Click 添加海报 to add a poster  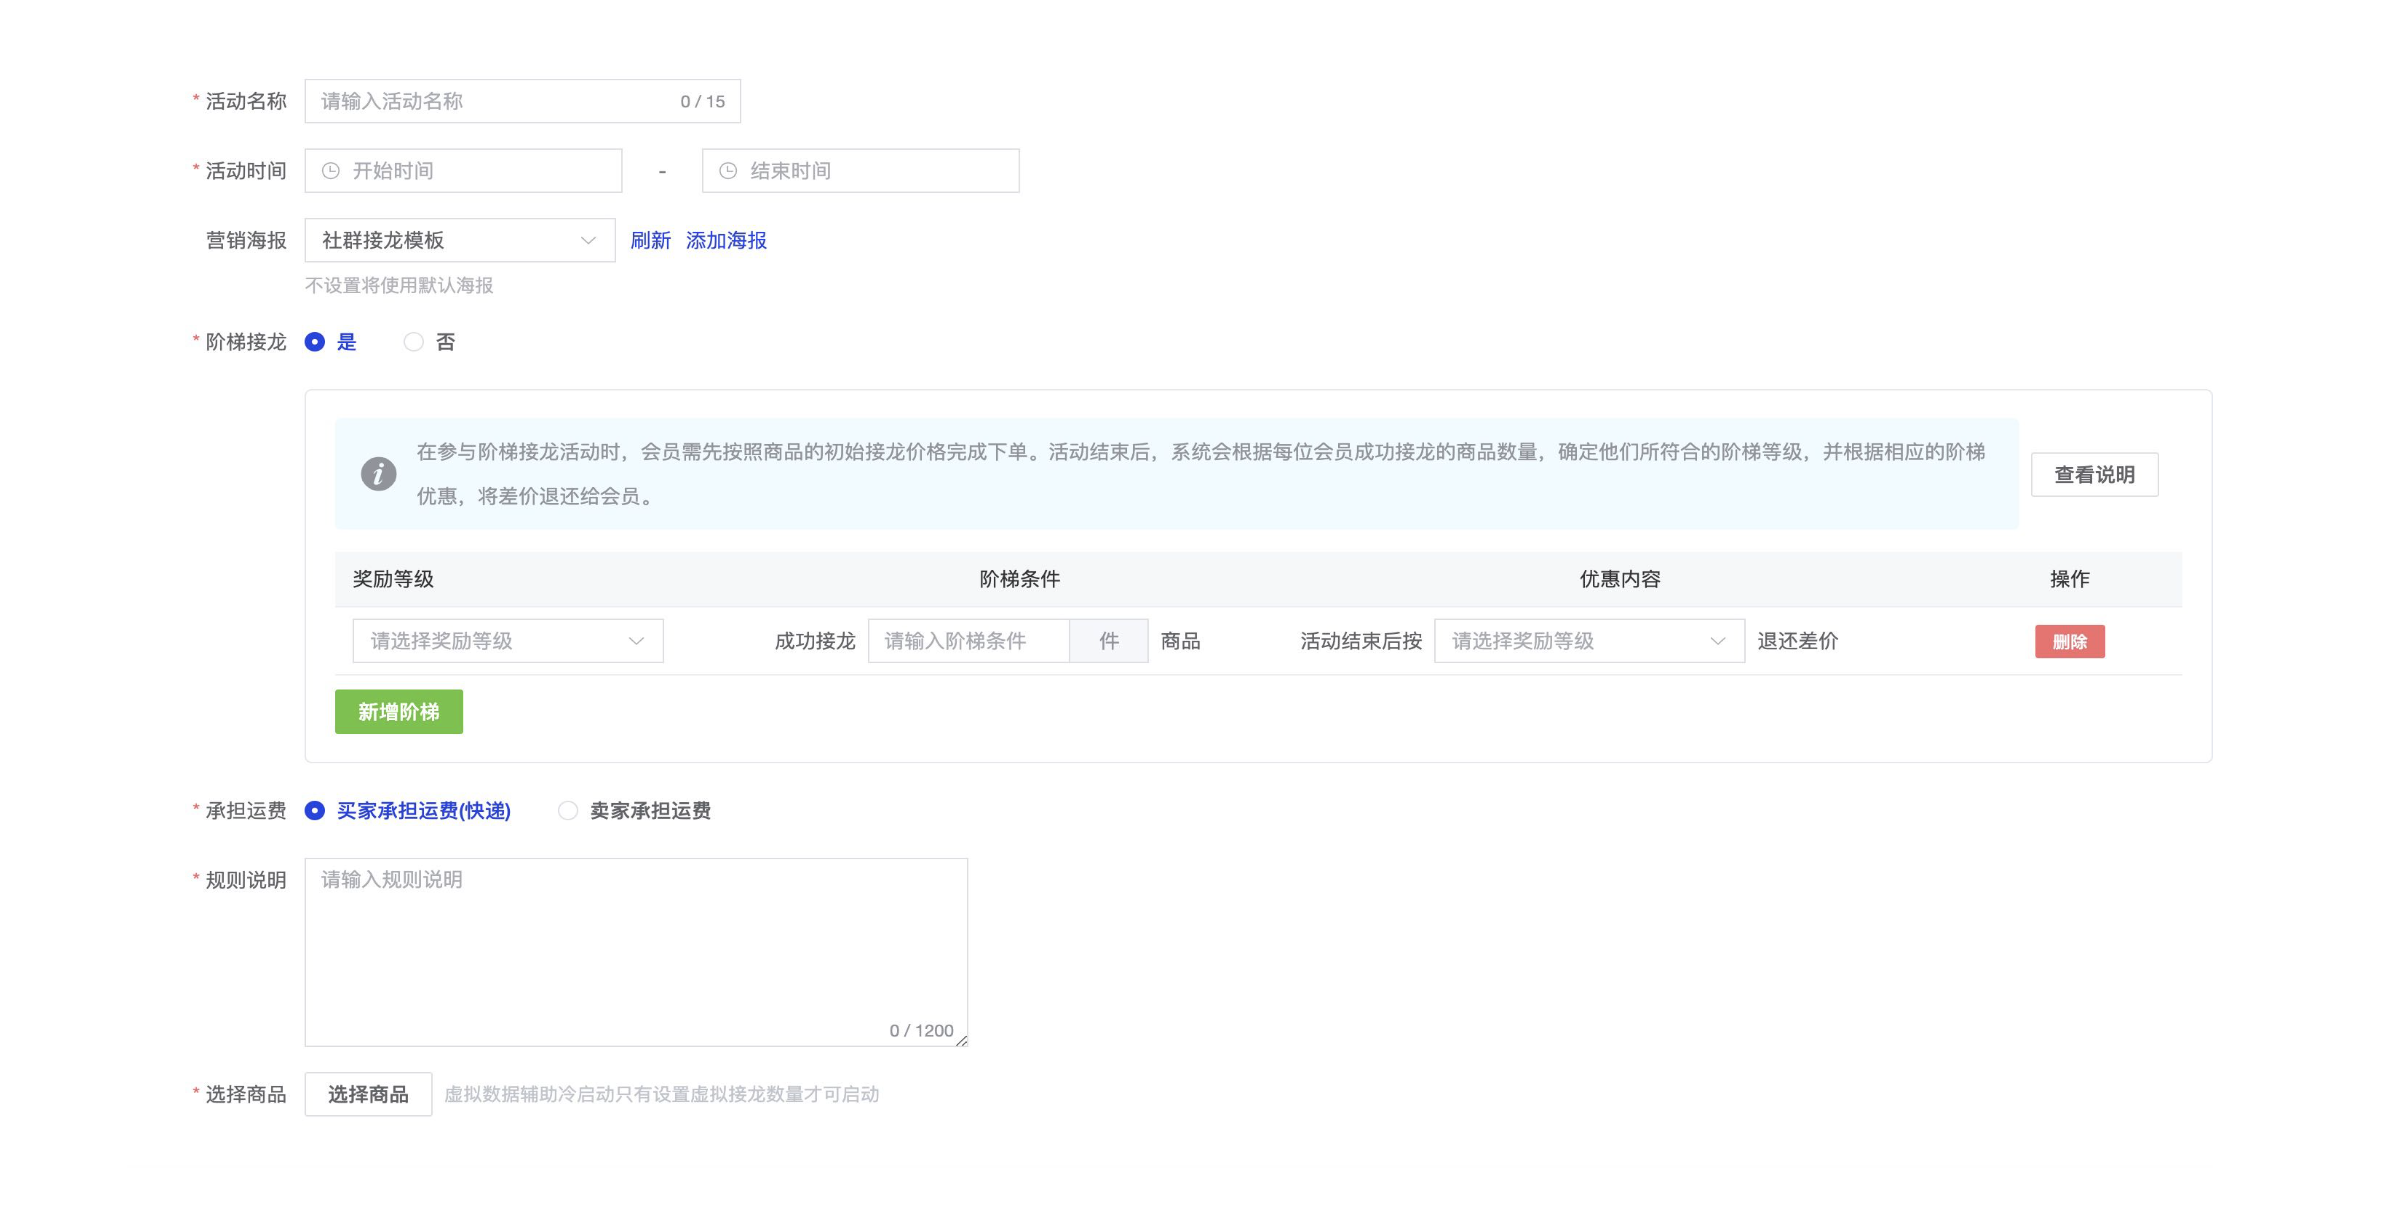tap(726, 240)
